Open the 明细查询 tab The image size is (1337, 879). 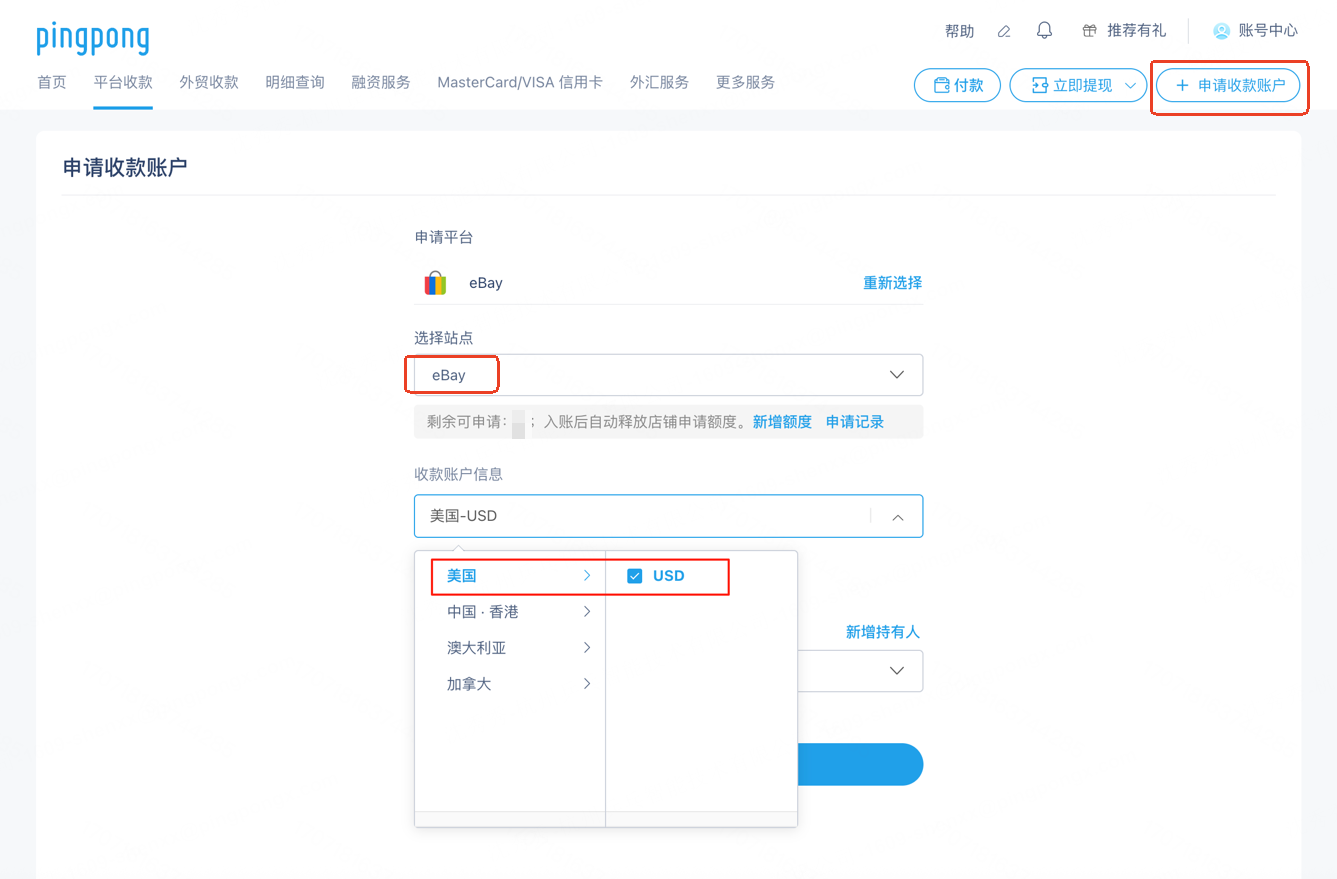point(295,82)
